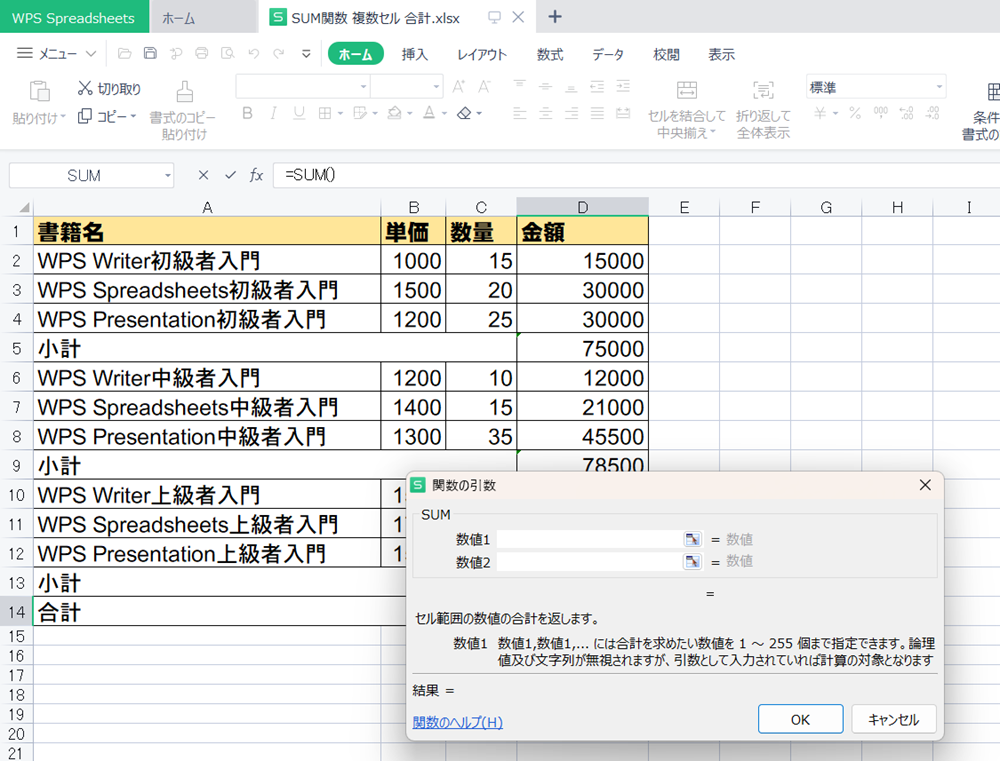Click cell WPS Writer初級者入門
Screen dimensions: 1000x761
[x=207, y=261]
